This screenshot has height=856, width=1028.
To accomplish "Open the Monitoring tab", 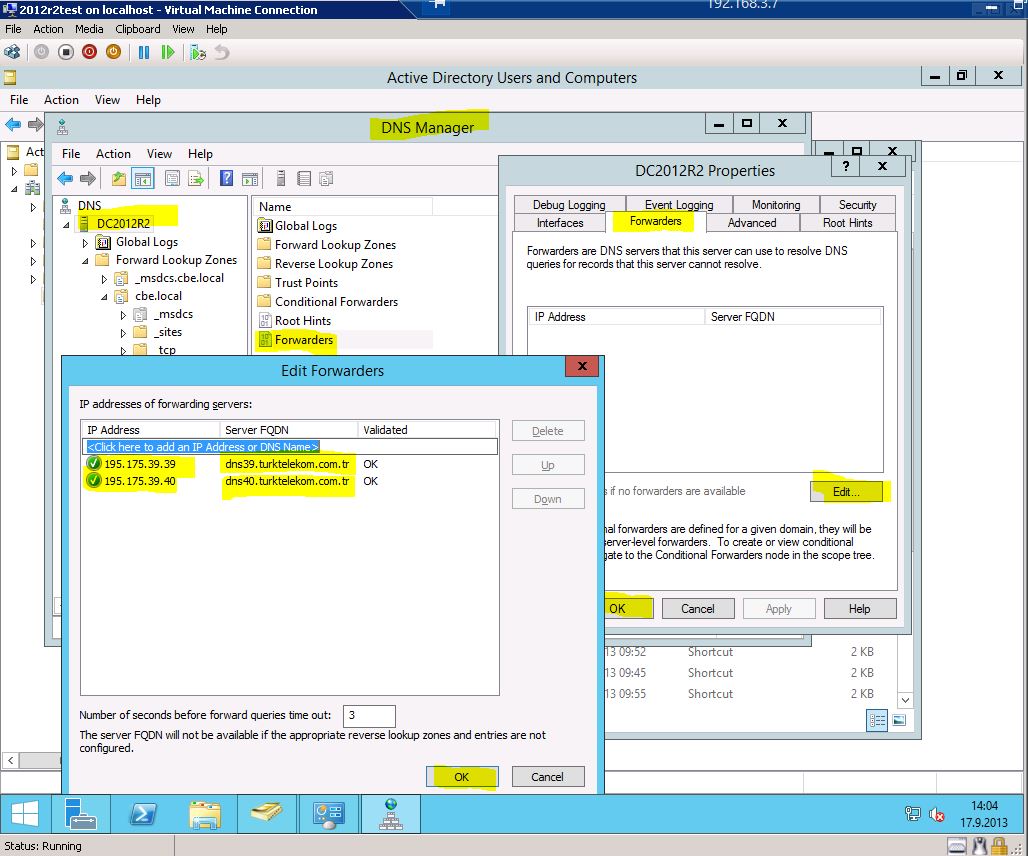I will 776,205.
